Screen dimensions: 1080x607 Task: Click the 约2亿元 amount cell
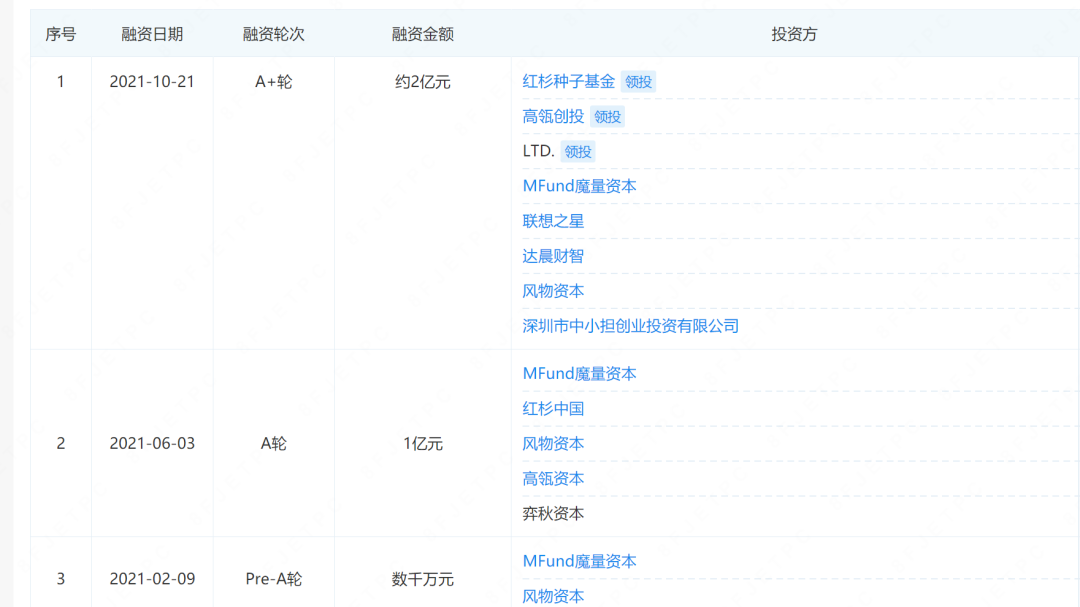point(422,82)
